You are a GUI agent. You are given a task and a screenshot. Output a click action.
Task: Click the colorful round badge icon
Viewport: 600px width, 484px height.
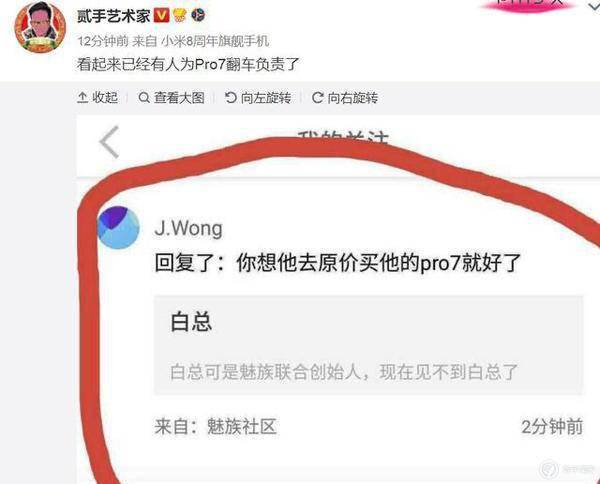[x=198, y=15]
